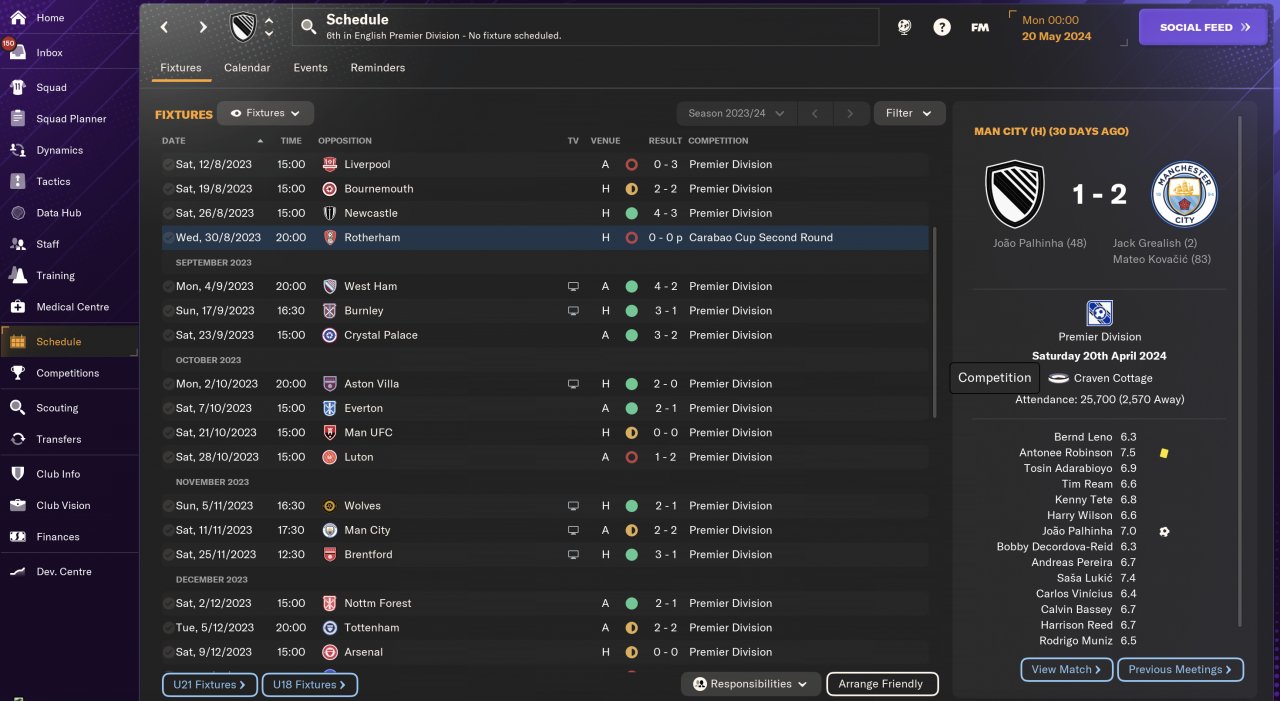
Task: Click the Liverpool club badge in fixtures
Action: coord(329,164)
